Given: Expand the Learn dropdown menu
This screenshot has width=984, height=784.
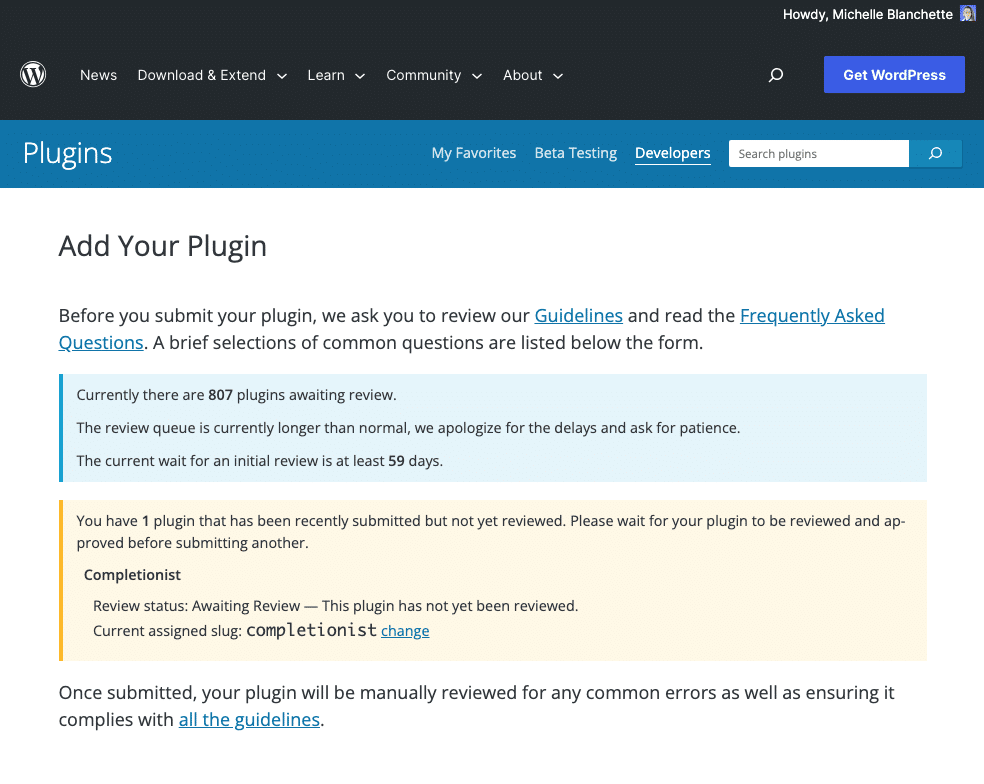Looking at the screenshot, I should pos(336,75).
